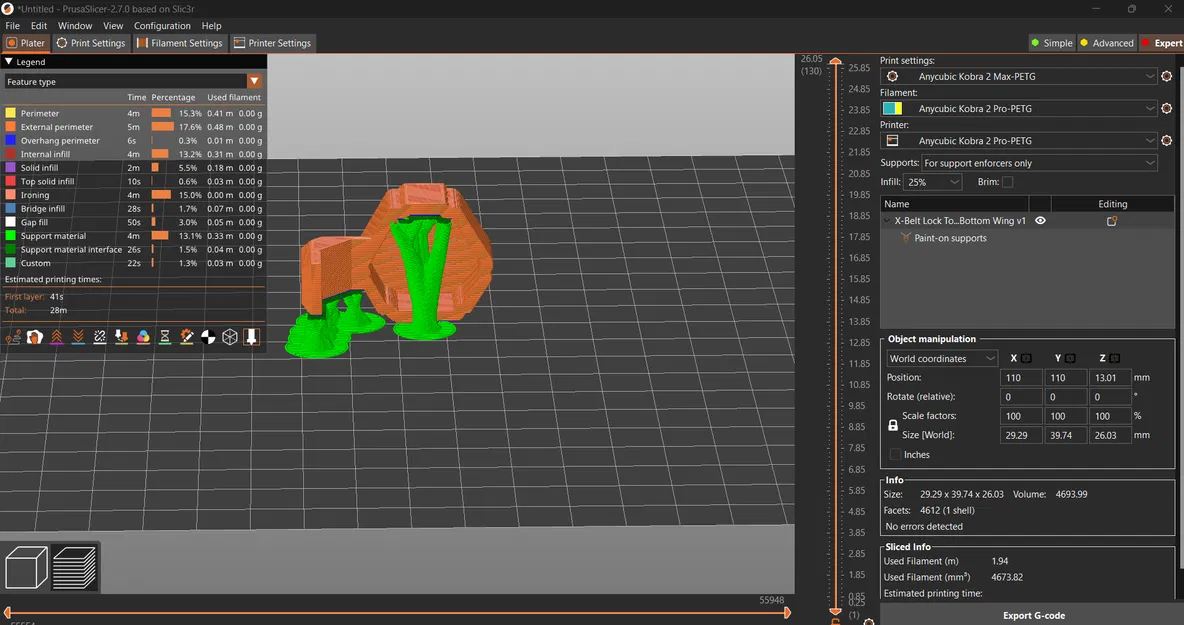The height and width of the screenshot is (625, 1184).
Task: Switch to sliced layers preview icon
Action: click(x=74, y=567)
